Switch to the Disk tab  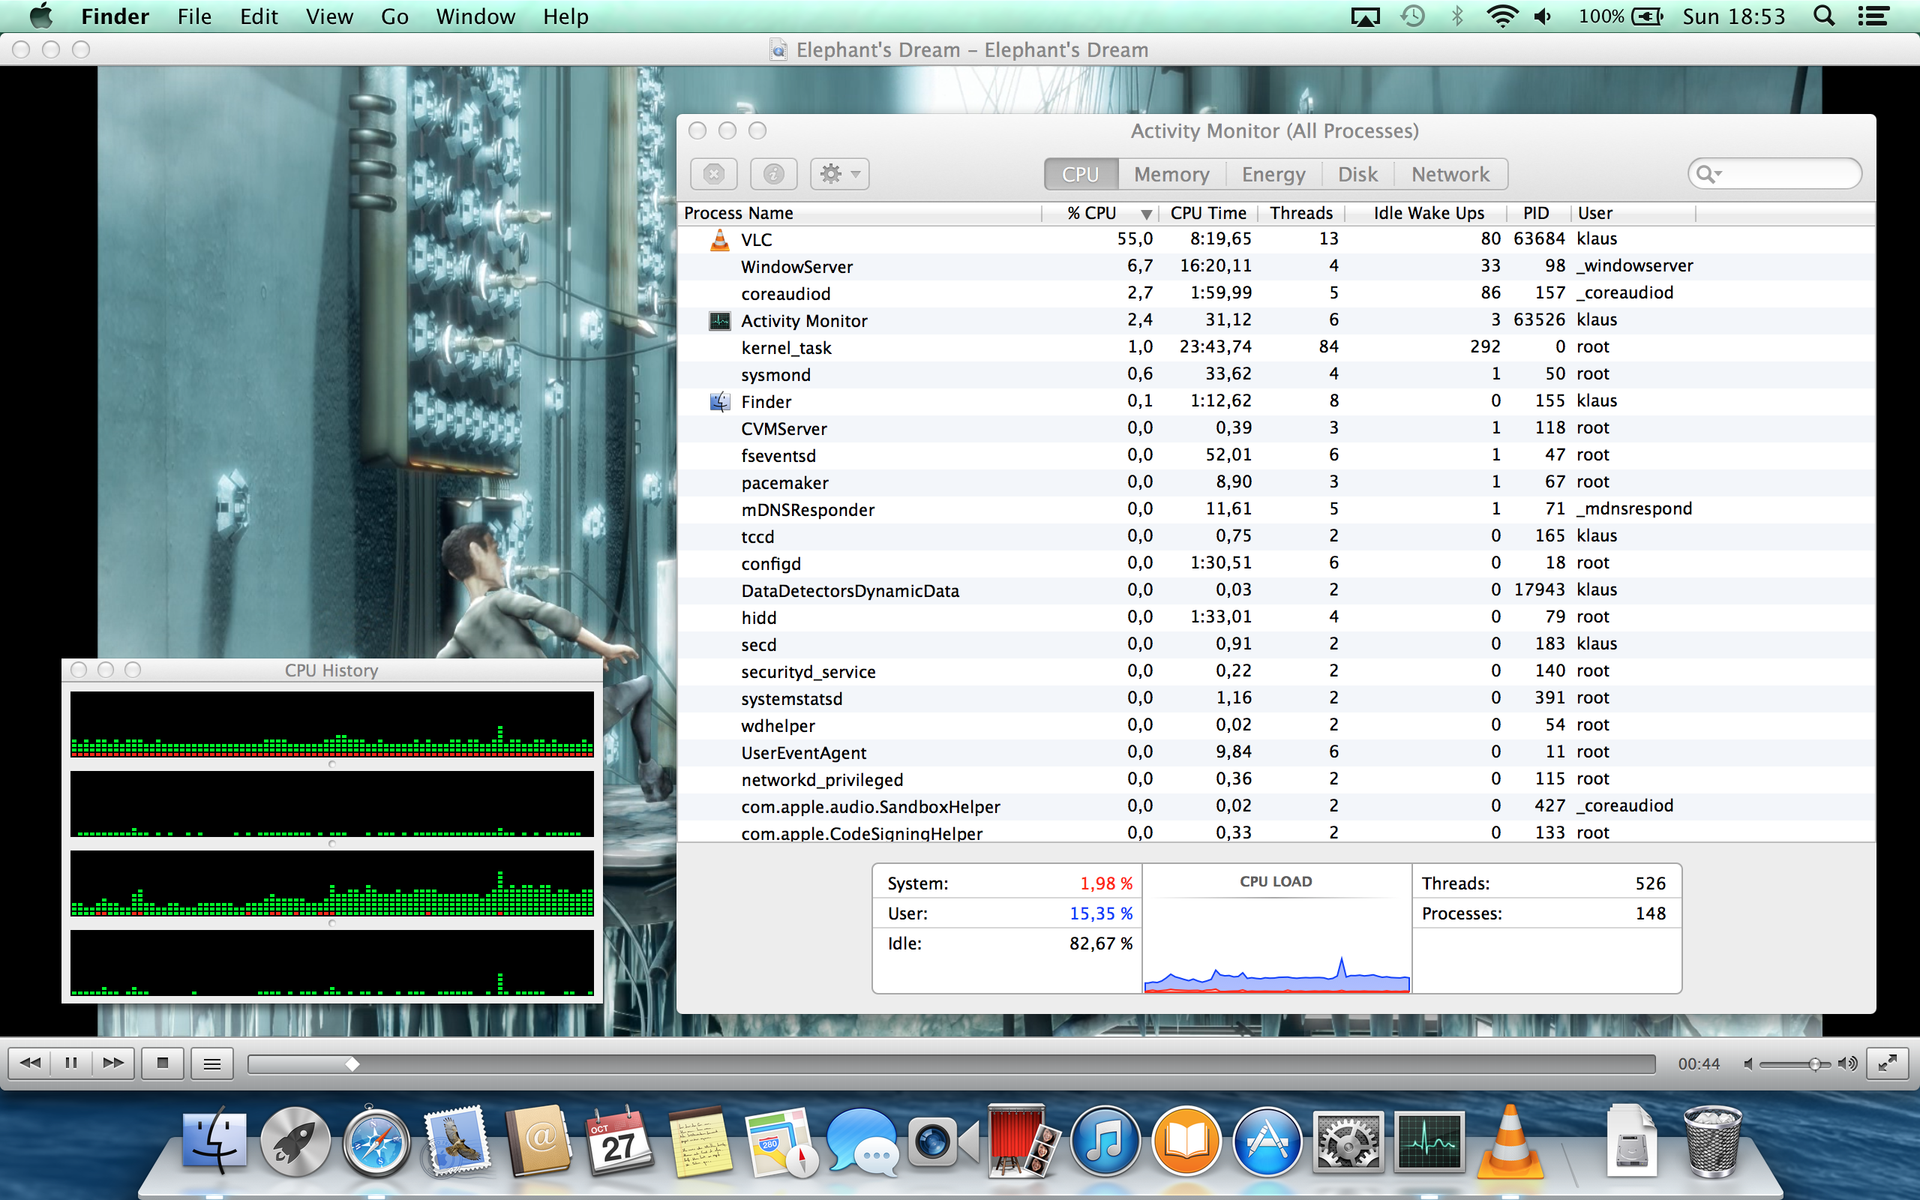[x=1357, y=174]
